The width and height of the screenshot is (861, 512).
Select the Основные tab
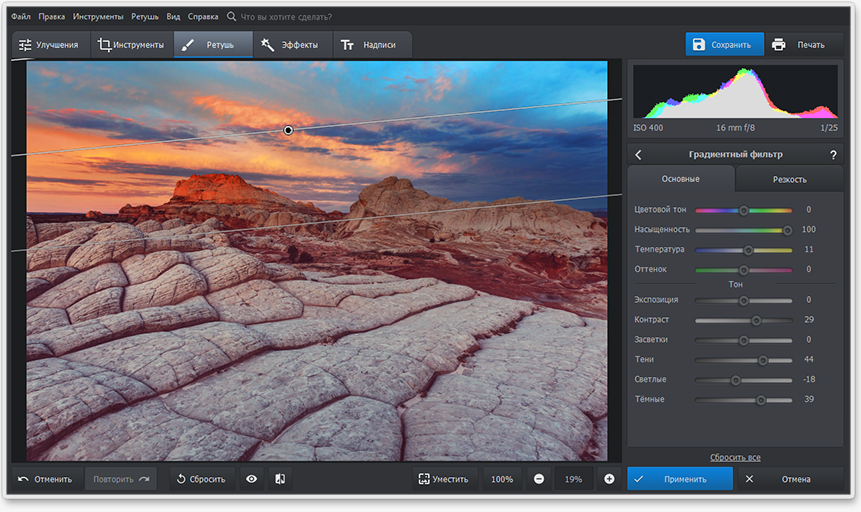click(680, 179)
